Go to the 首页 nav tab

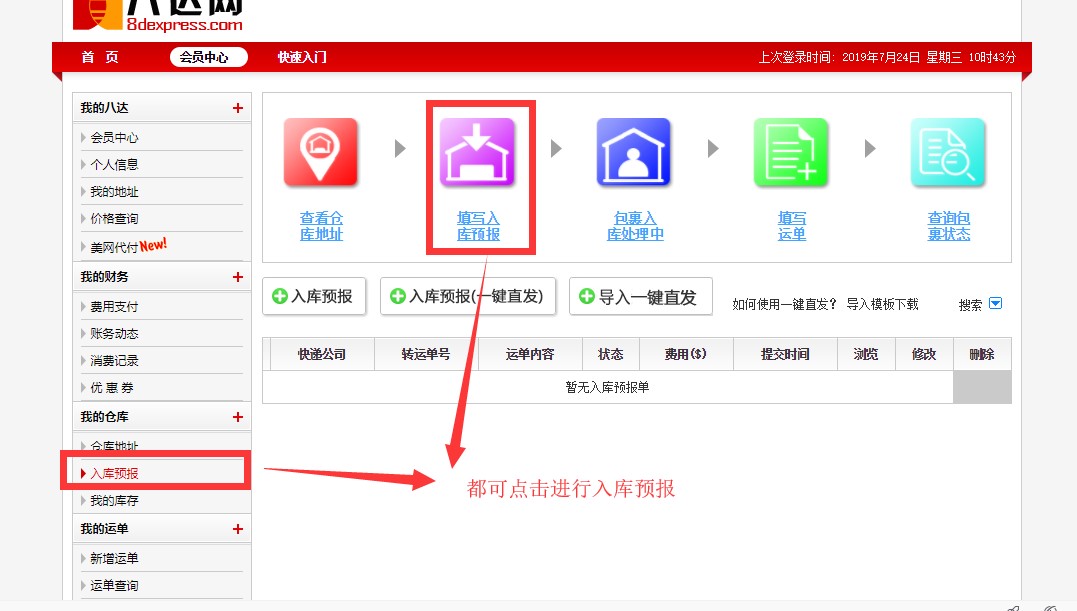pos(100,57)
